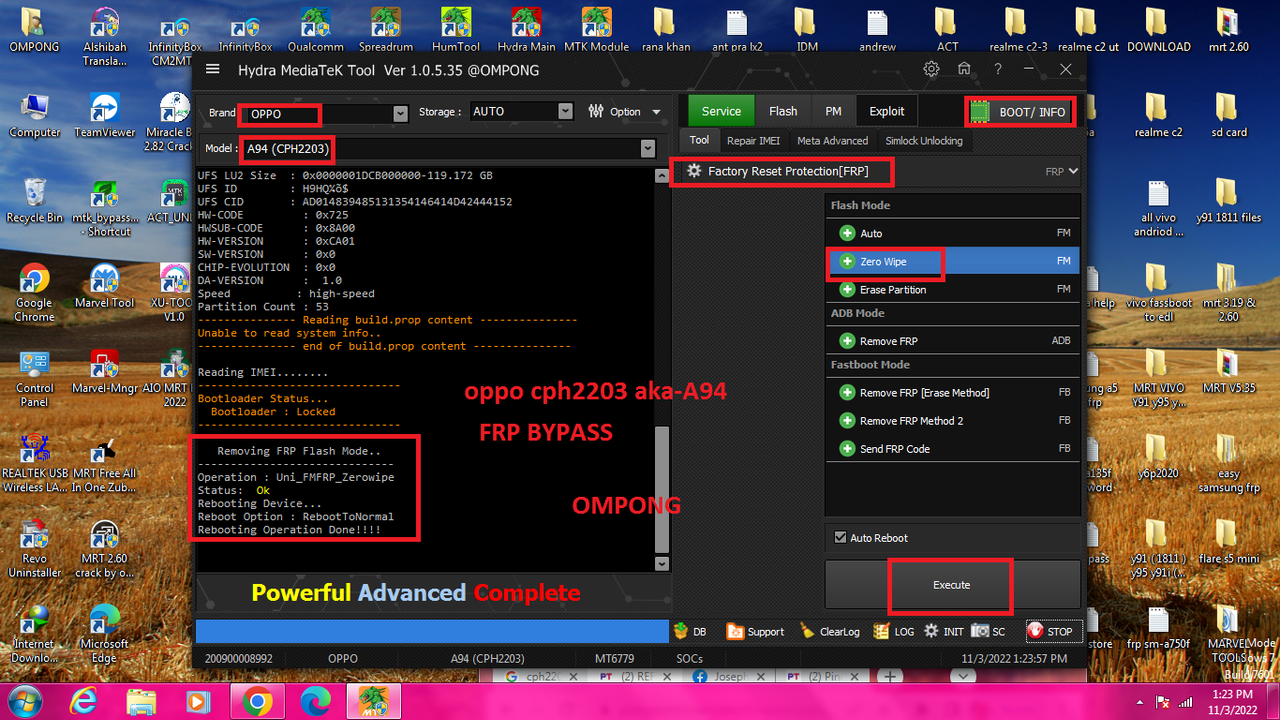Click the Model A94 (CPH2203) field

tap(441, 149)
